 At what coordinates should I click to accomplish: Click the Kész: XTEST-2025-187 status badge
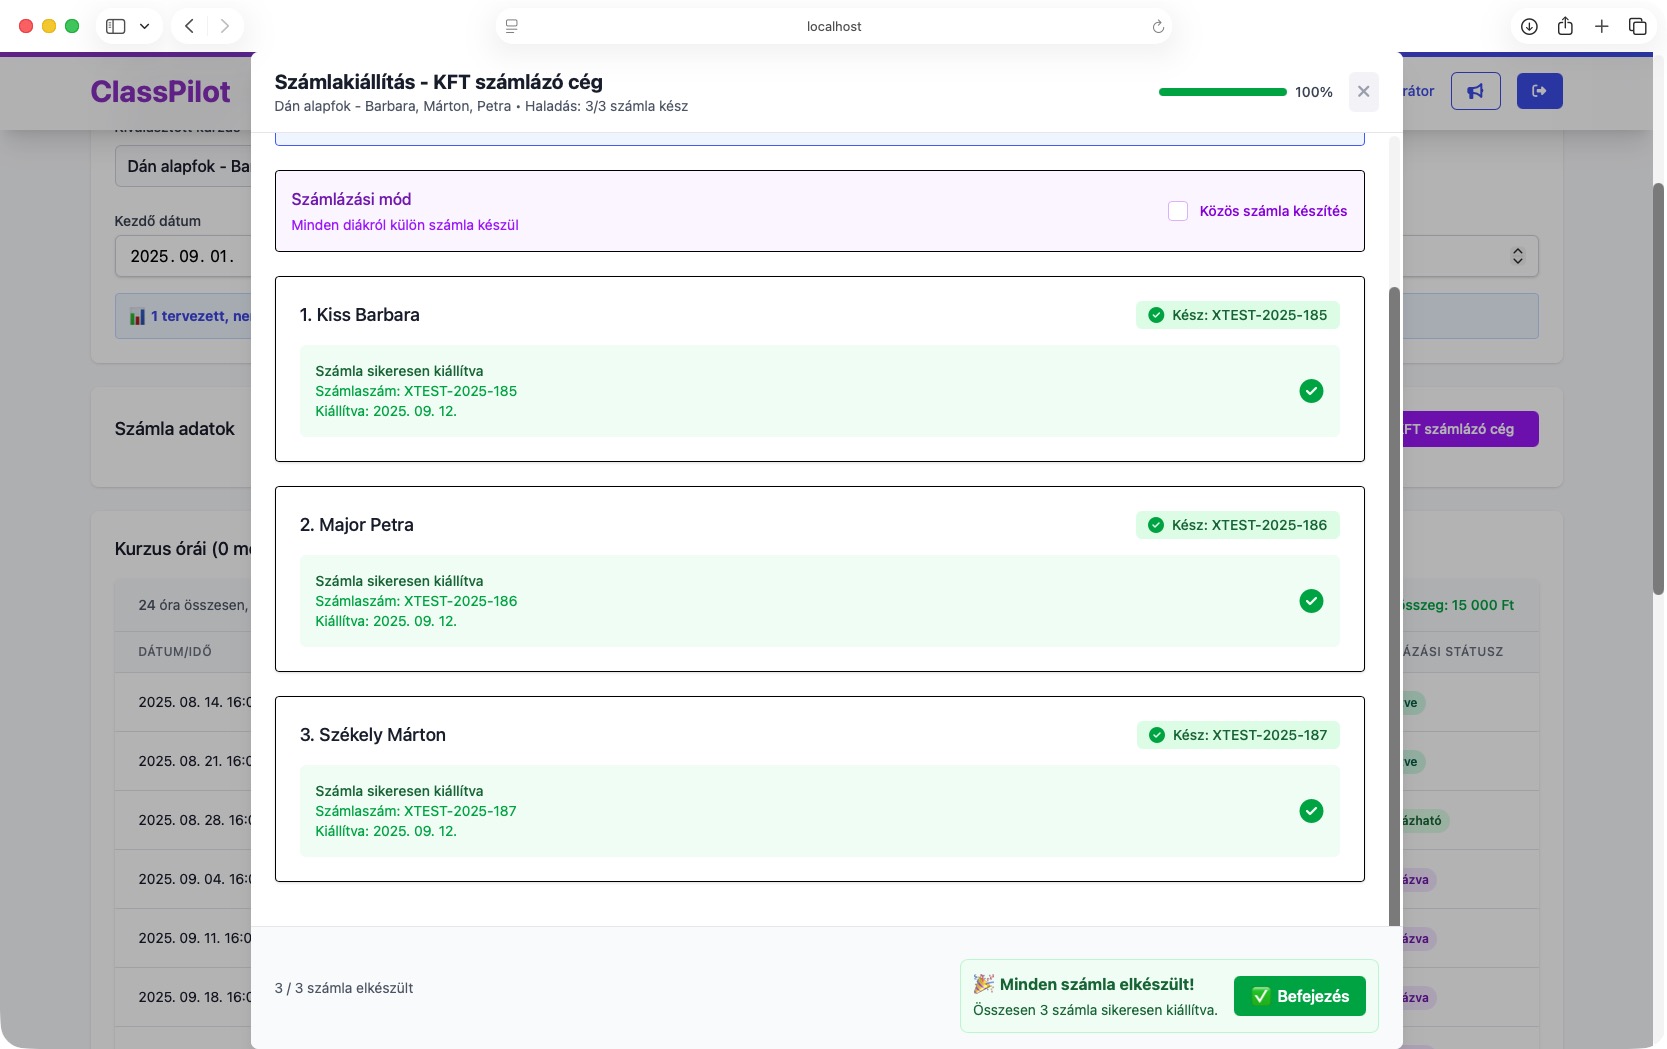[x=1237, y=735]
